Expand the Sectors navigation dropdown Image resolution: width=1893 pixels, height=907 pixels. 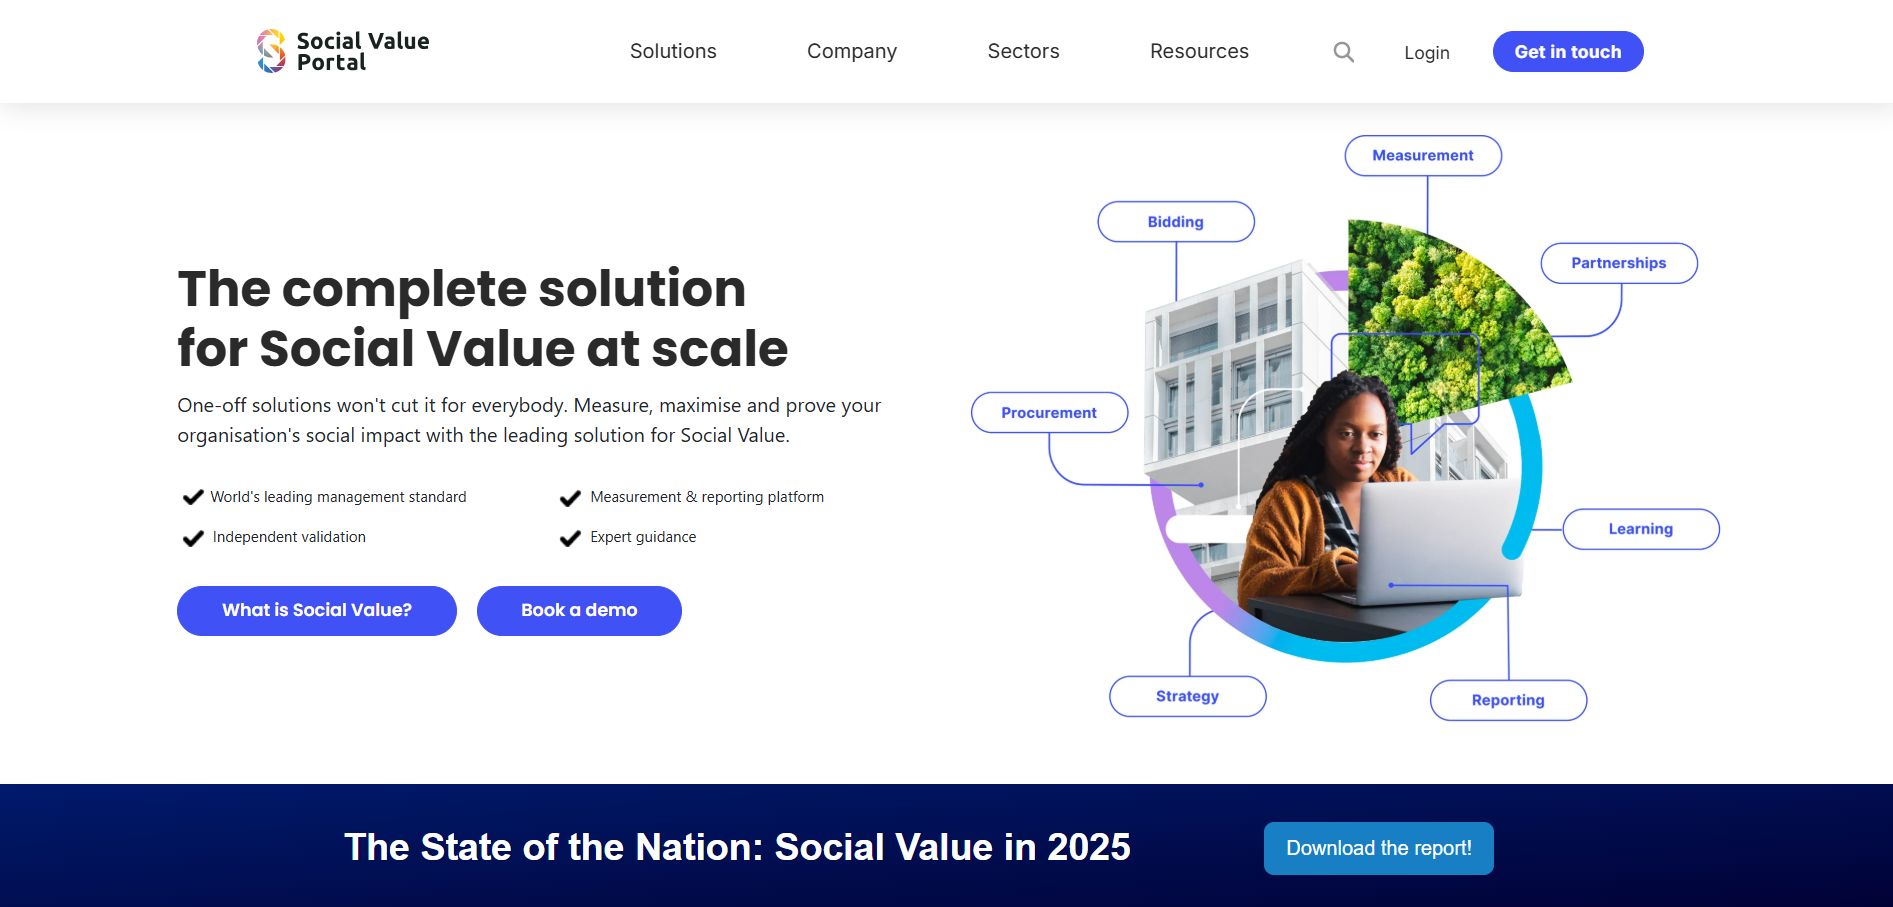coord(1023,51)
